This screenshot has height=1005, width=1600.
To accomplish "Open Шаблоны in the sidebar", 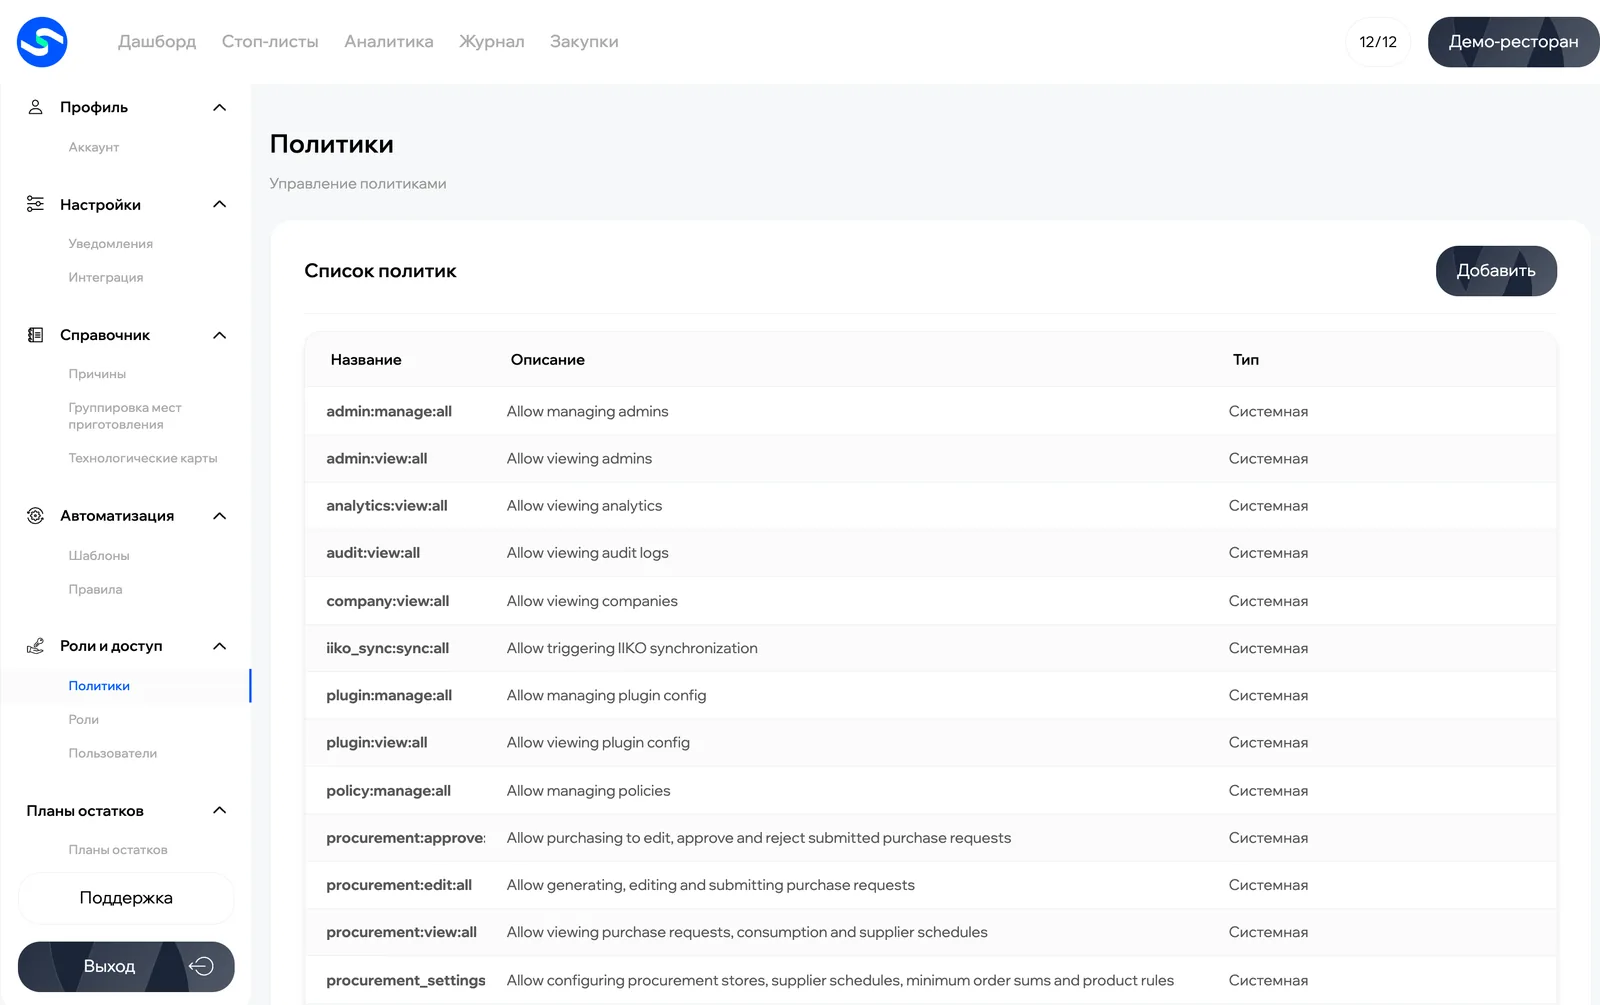I will click(99, 556).
